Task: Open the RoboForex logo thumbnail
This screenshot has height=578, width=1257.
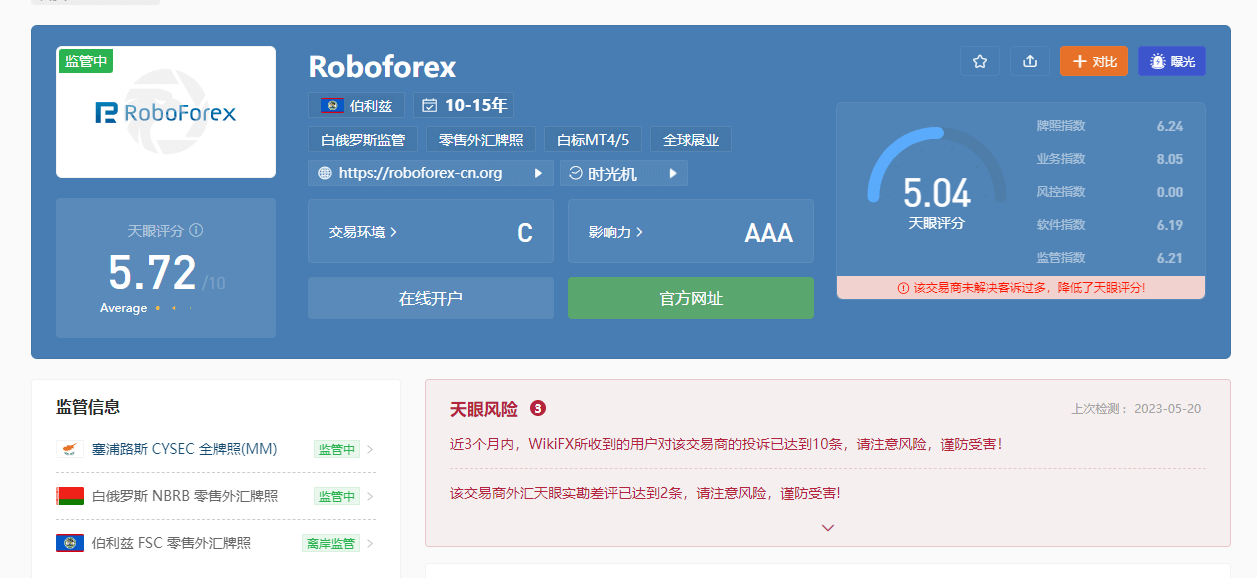Action: pyautogui.click(x=166, y=112)
